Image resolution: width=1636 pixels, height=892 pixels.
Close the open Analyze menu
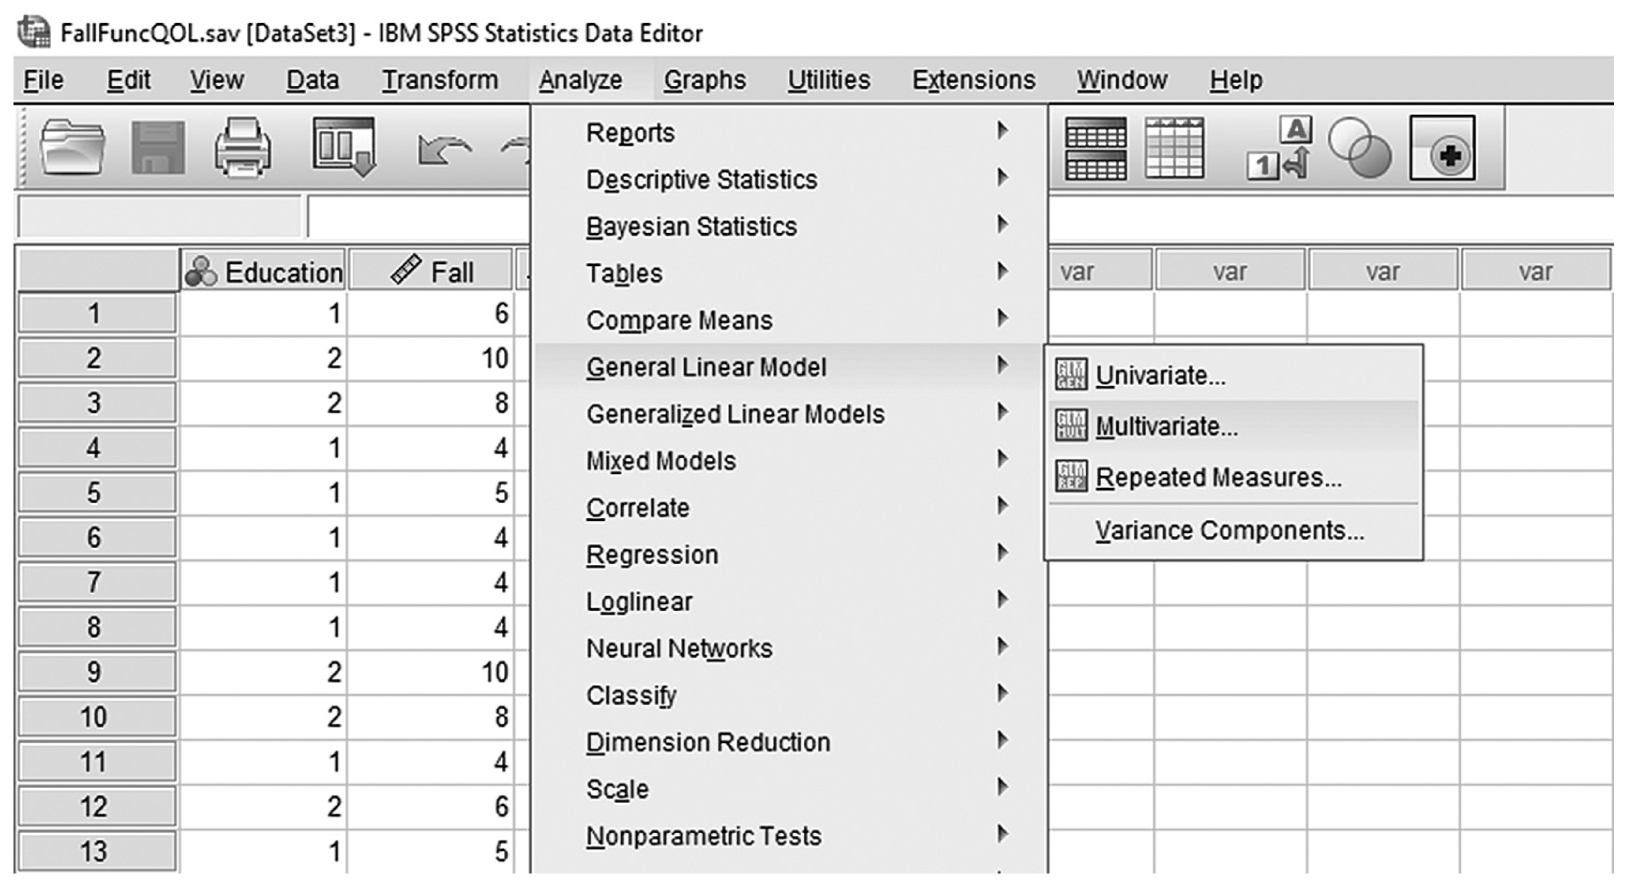coord(580,80)
